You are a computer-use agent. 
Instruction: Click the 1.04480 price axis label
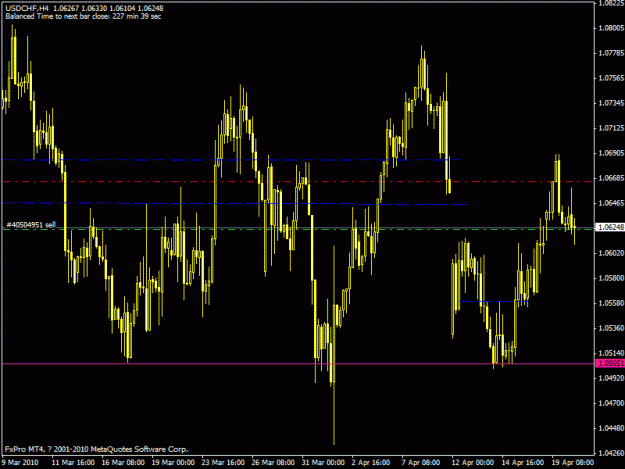pos(611,428)
